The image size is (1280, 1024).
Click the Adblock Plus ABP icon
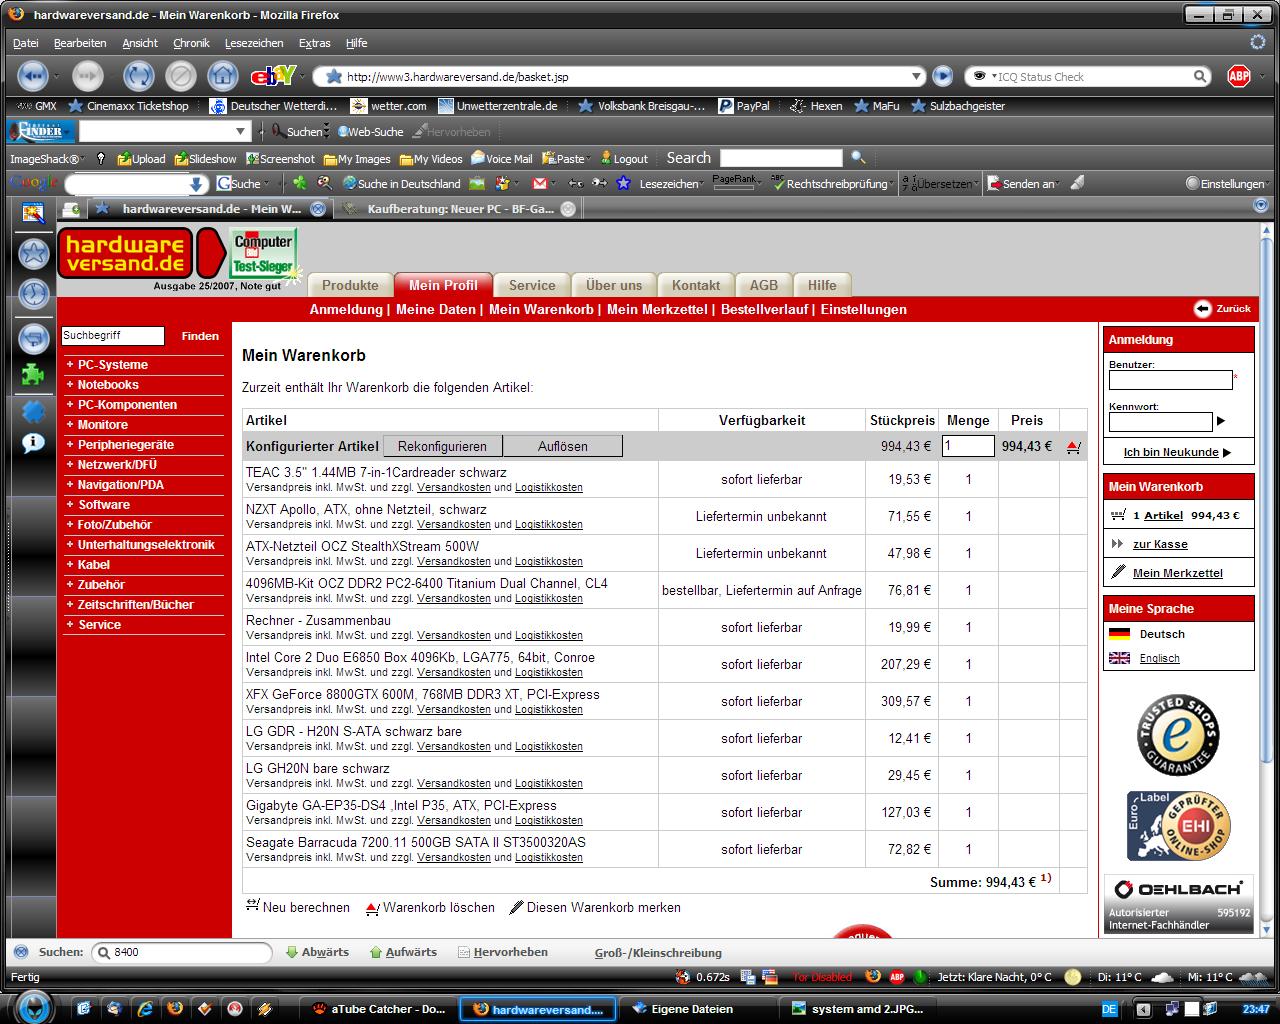(1239, 76)
